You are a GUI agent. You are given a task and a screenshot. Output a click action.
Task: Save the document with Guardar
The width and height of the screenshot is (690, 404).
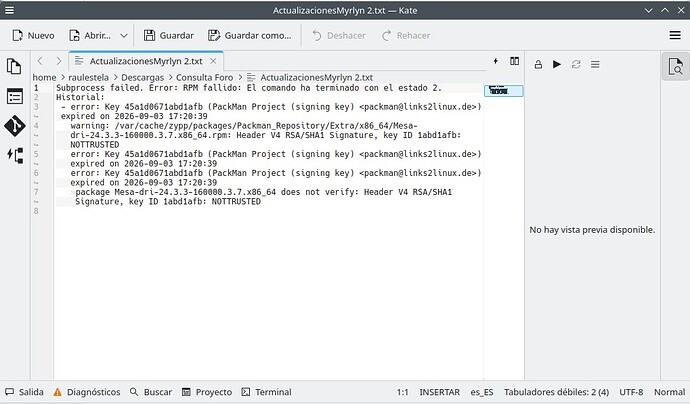(x=169, y=36)
